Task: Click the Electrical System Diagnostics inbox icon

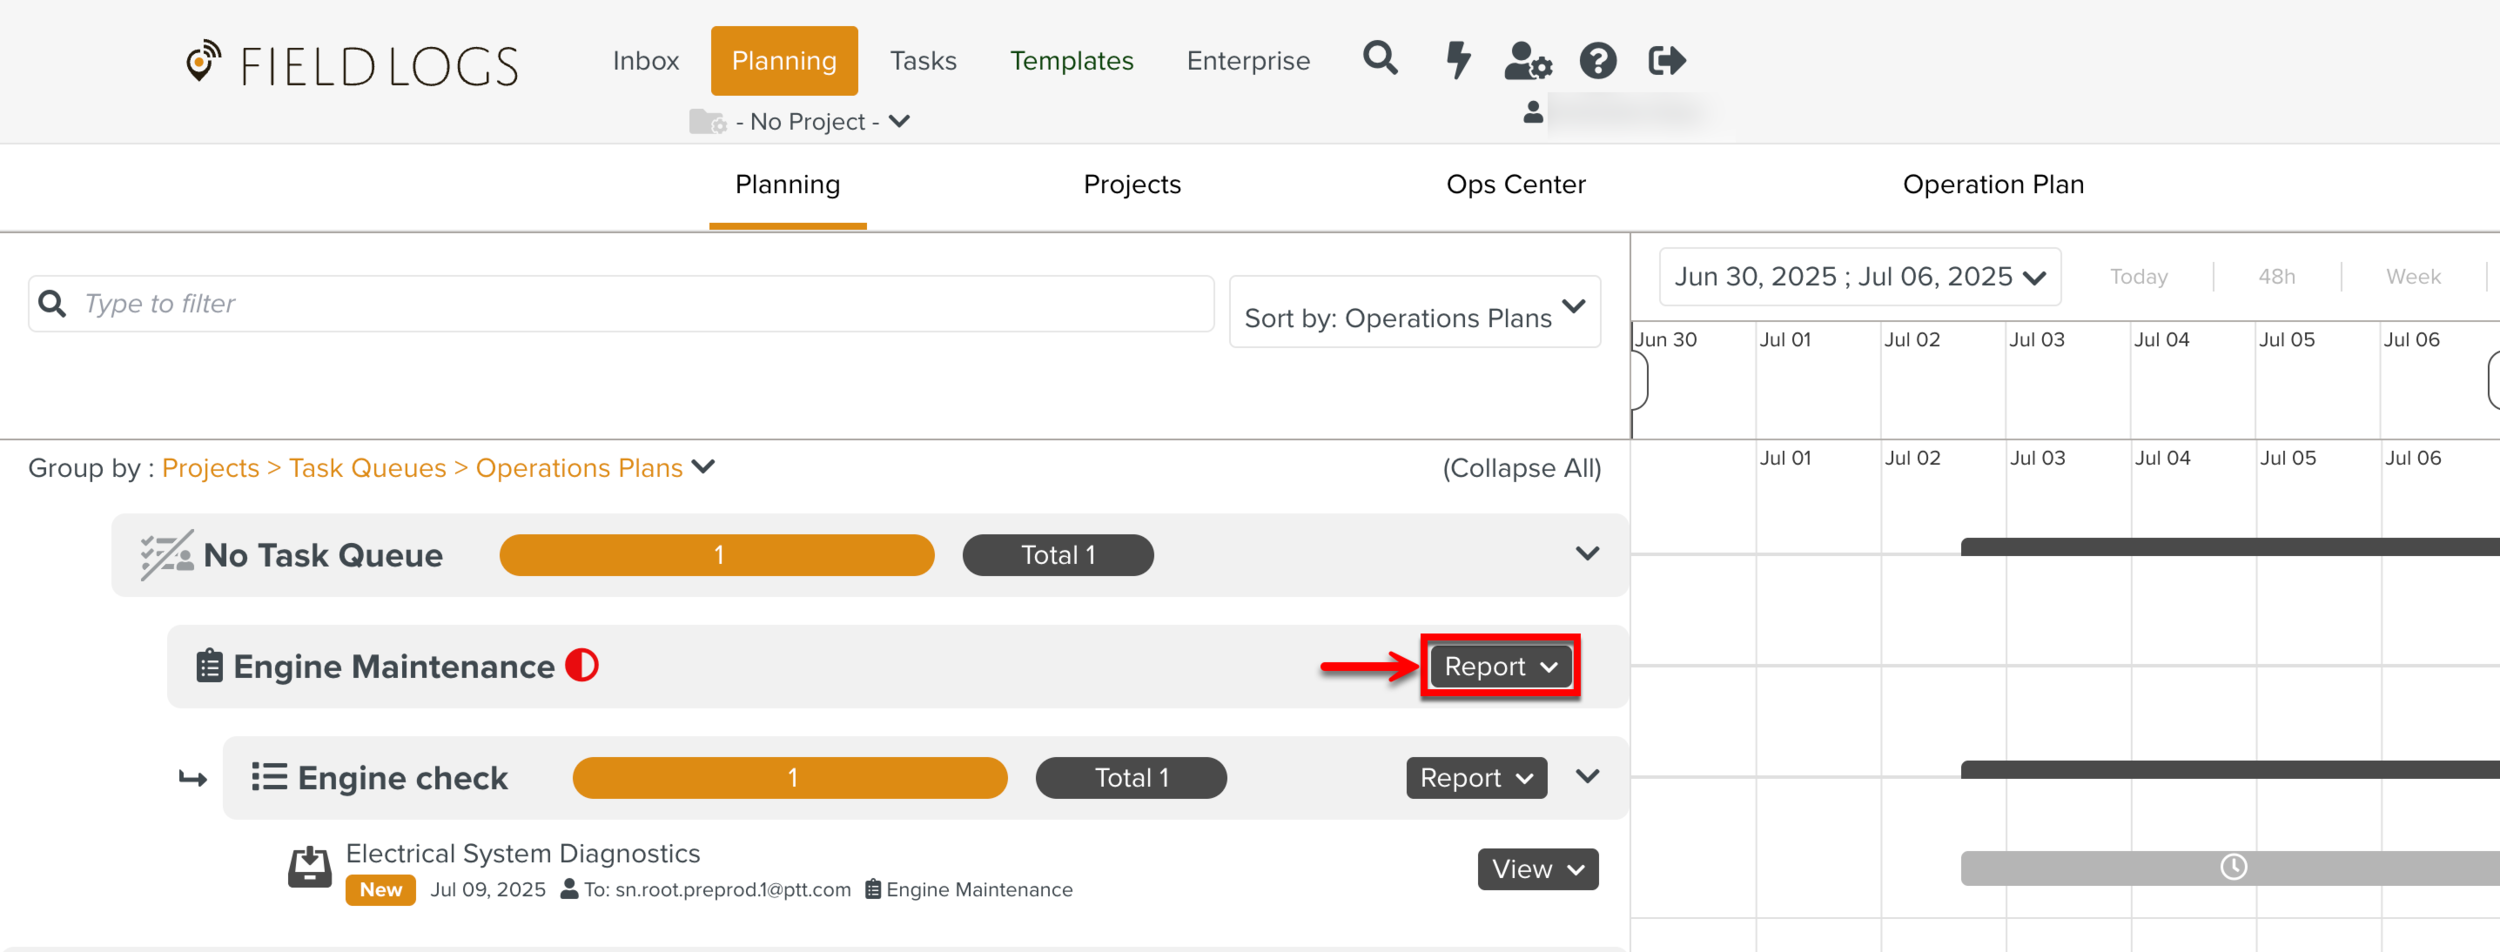Action: pos(310,867)
